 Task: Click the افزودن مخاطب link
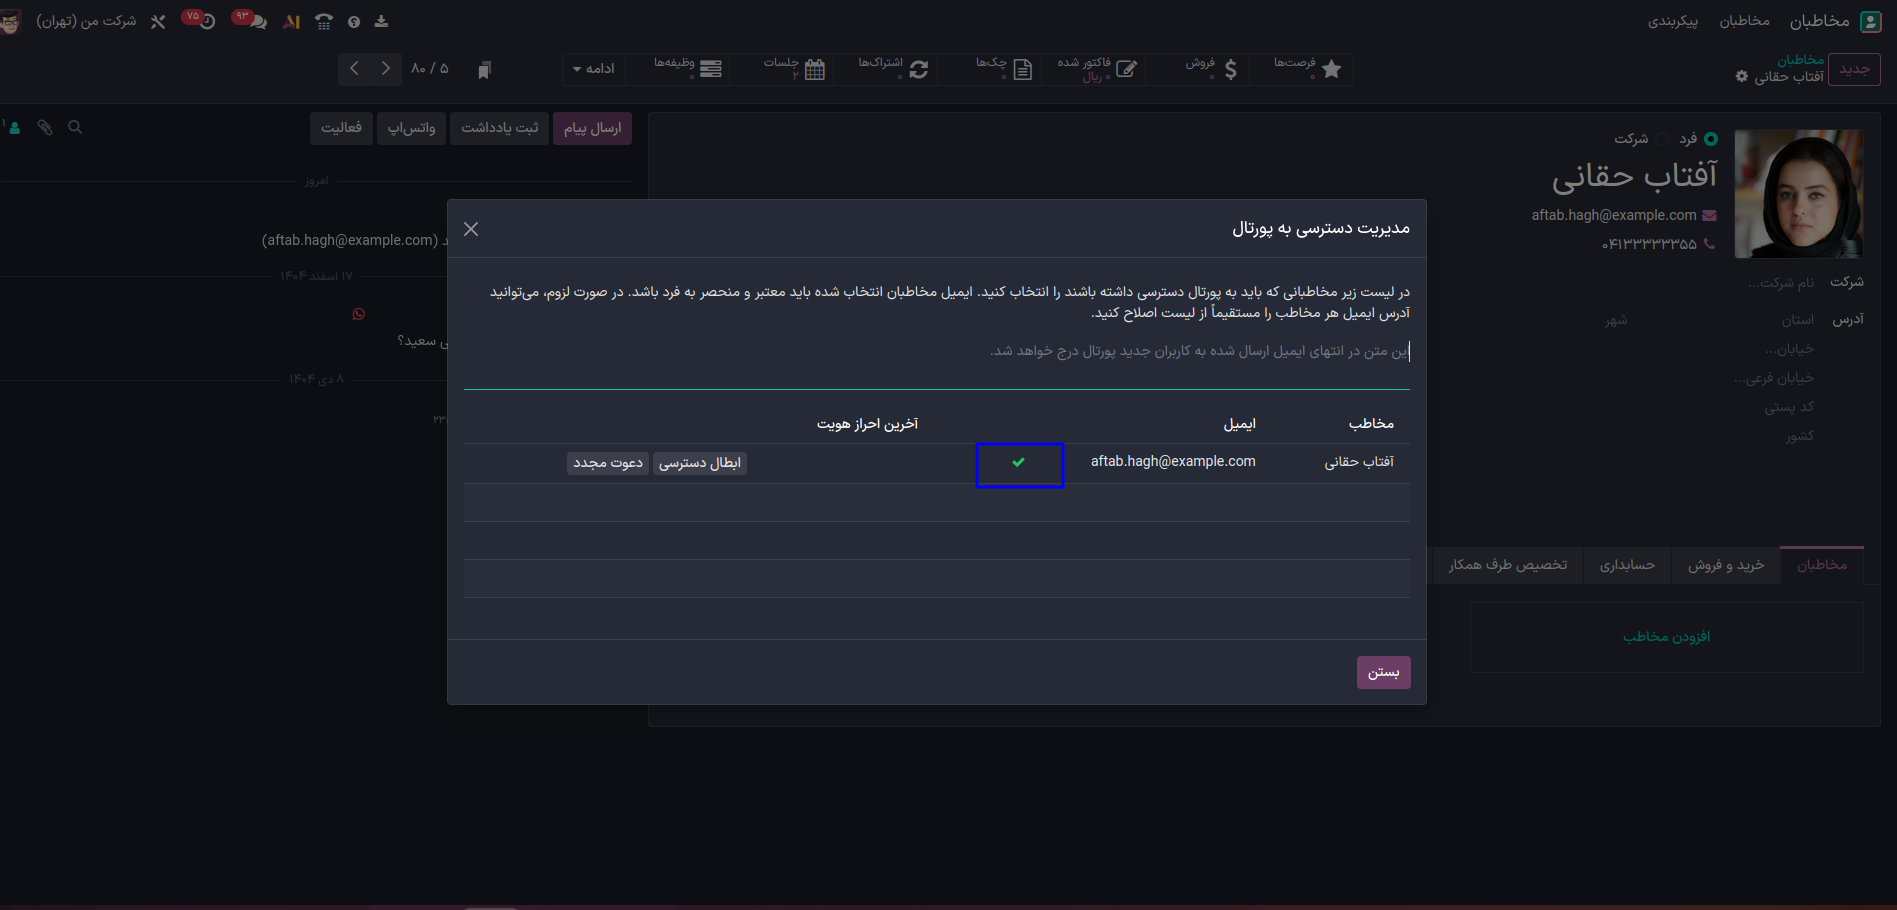pos(1666,637)
